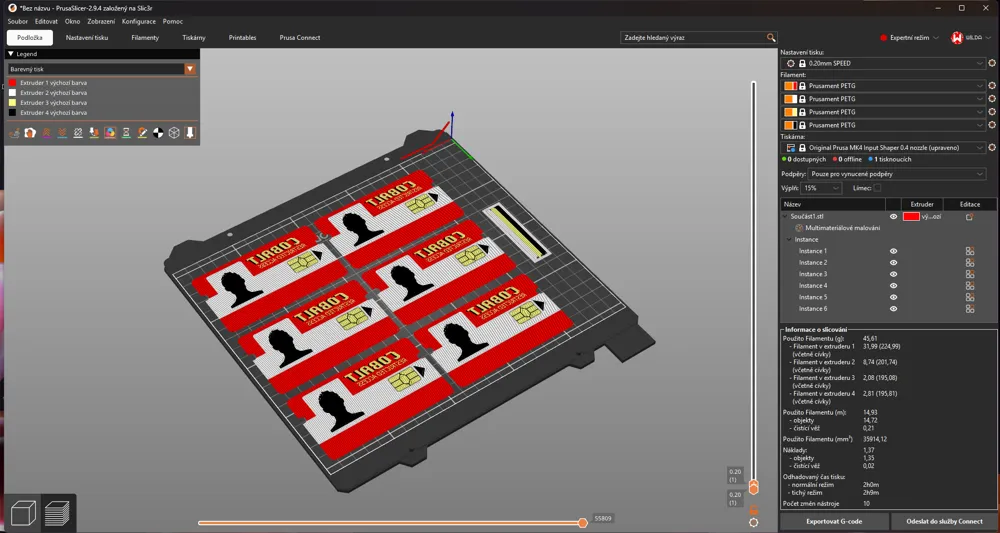The image size is (1000, 533).
Task: Toggle Seams visibility icon in legend
Action: (78, 133)
